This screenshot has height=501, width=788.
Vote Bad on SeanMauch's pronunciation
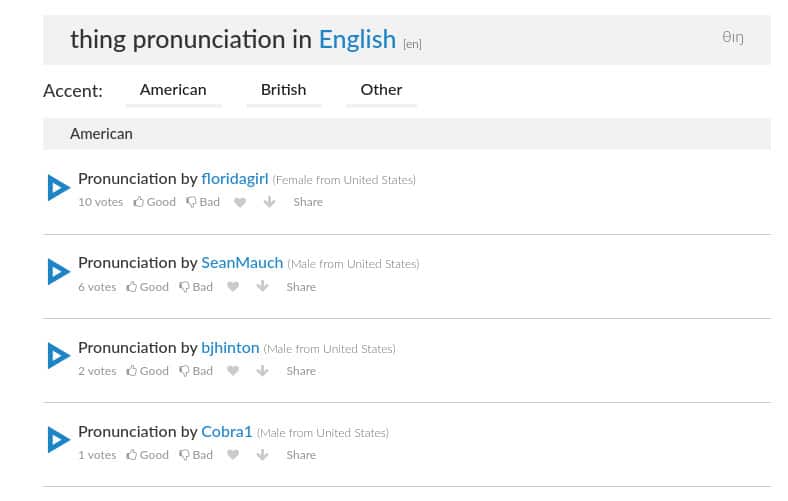pyautogui.click(x=196, y=286)
